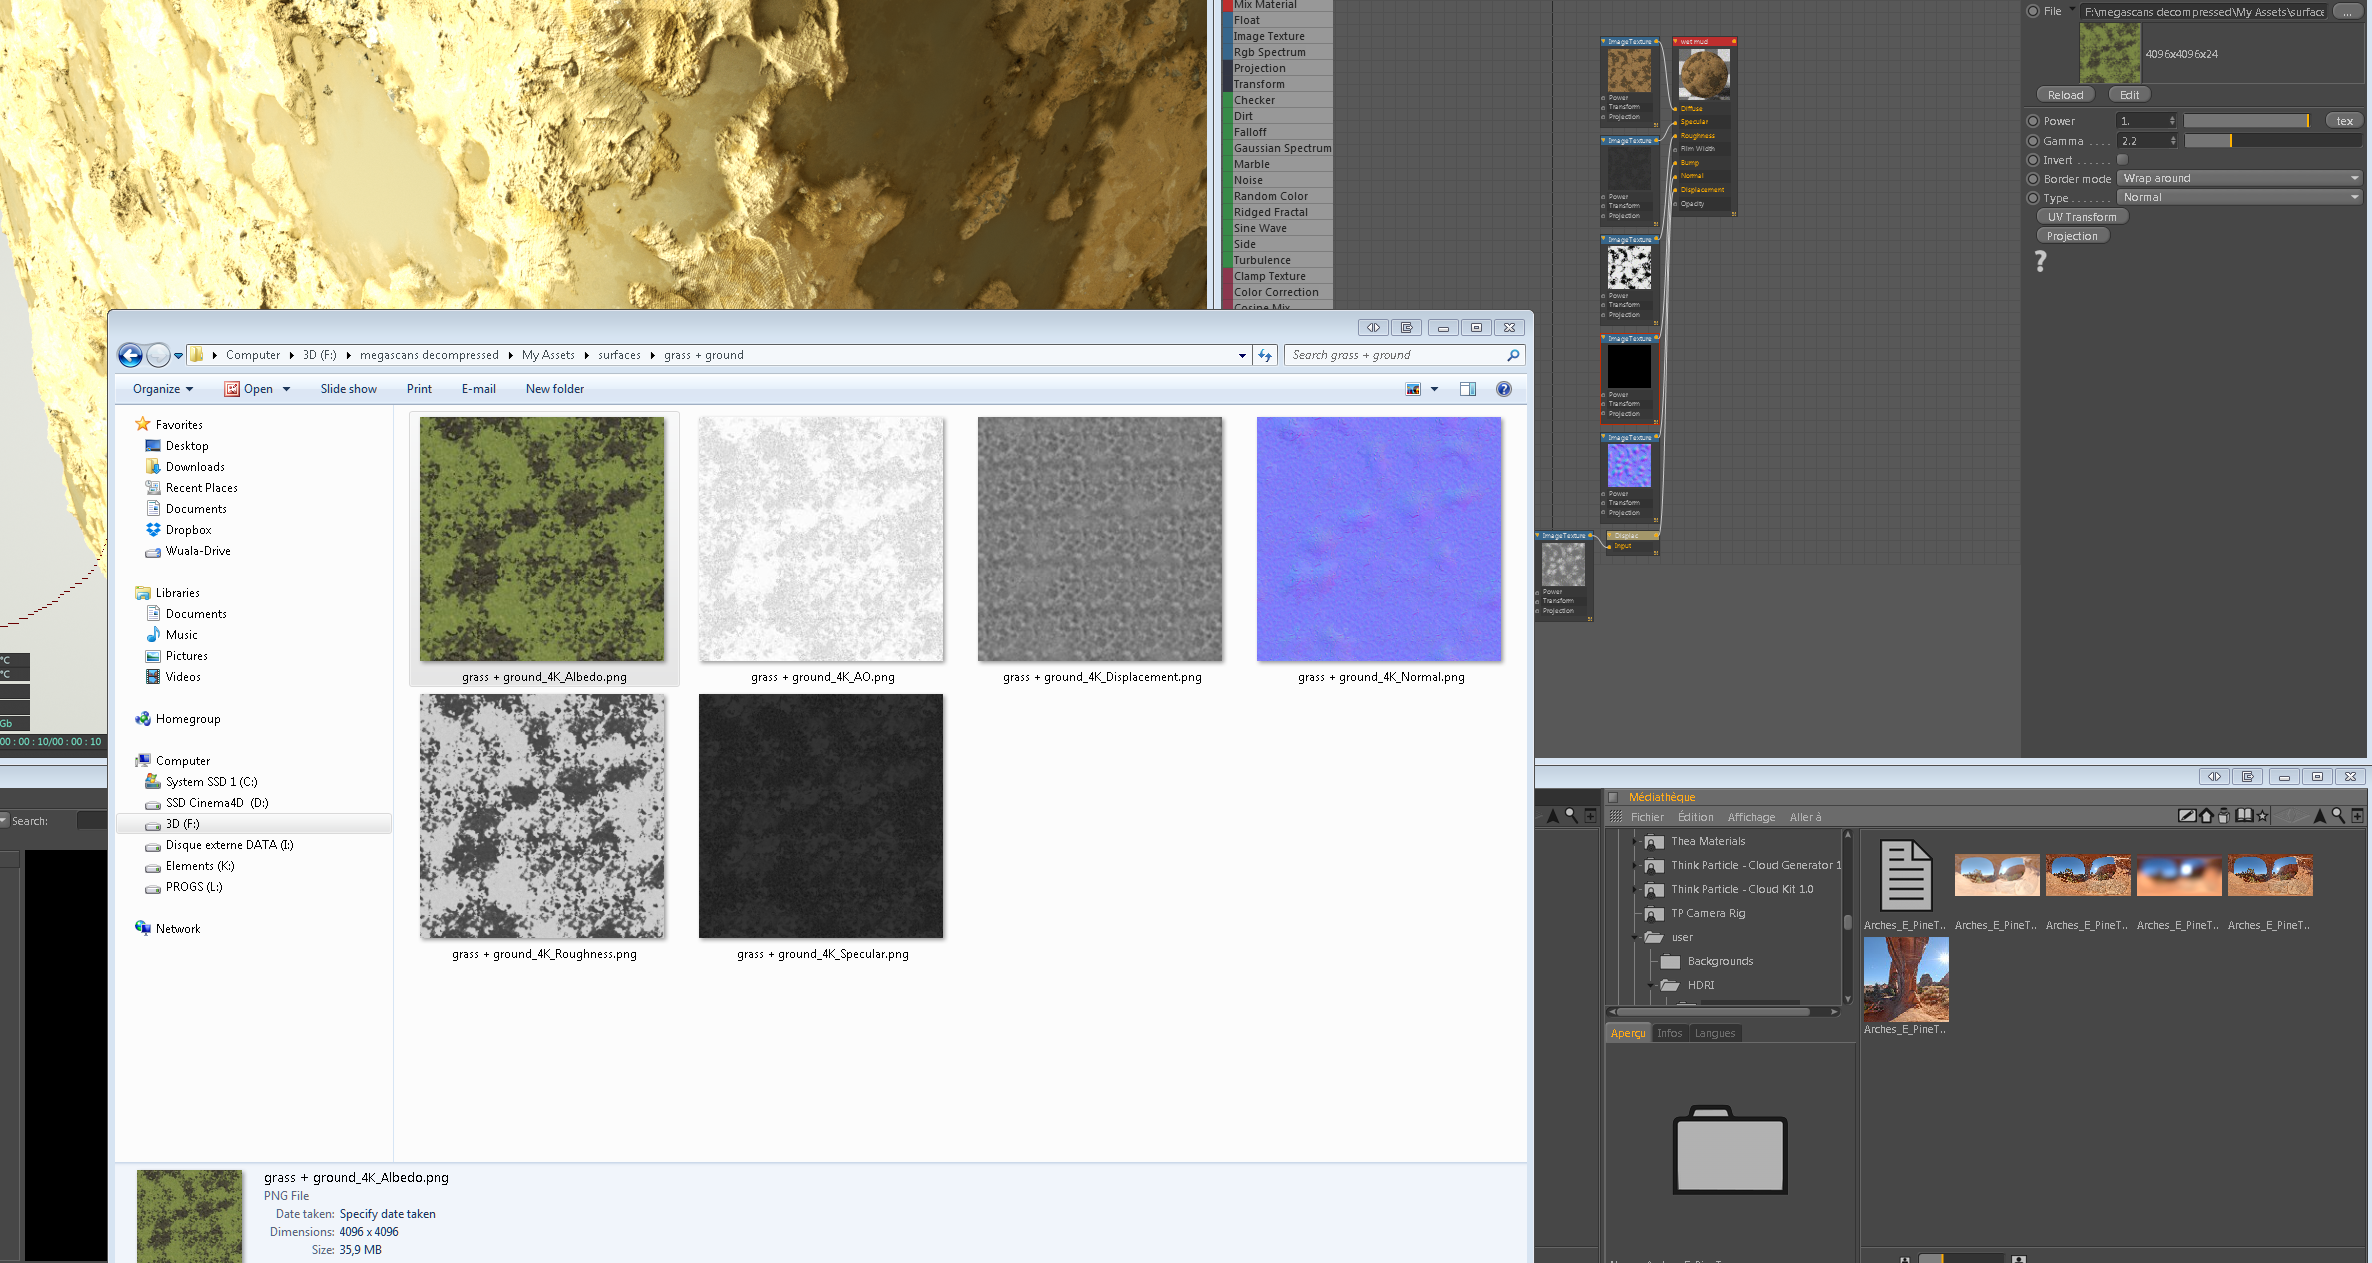
Task: Click the Power animation radio circle
Action: pos(2032,121)
